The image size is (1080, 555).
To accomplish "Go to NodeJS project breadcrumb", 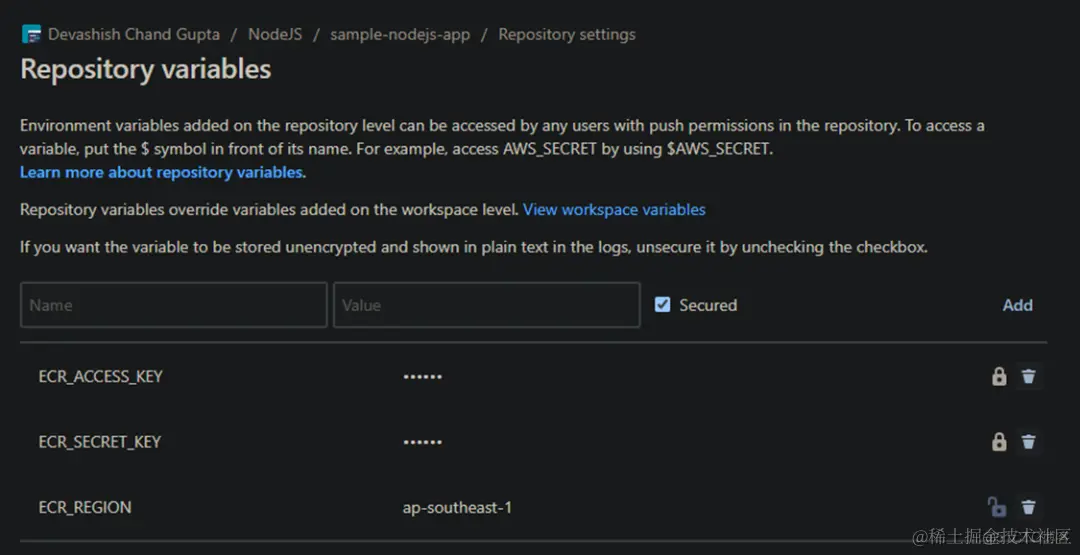I will [275, 34].
